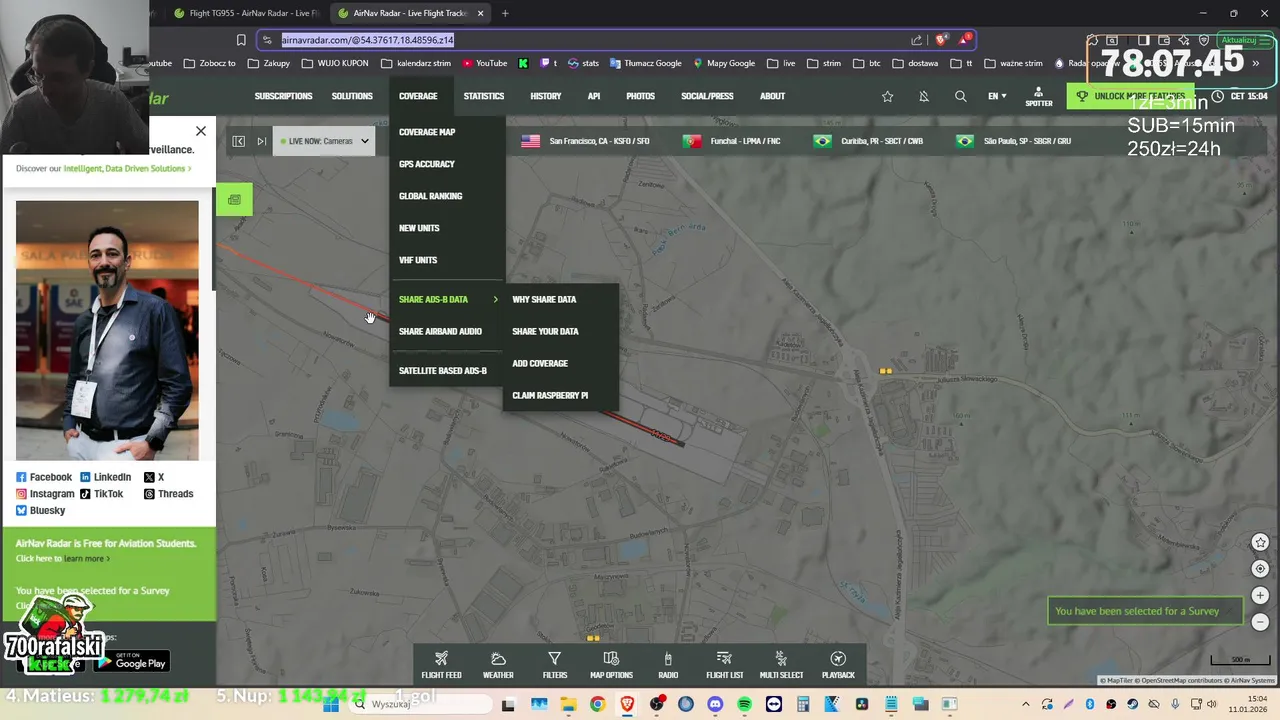Open Funchal LPMA / FNC camera link

point(731,141)
